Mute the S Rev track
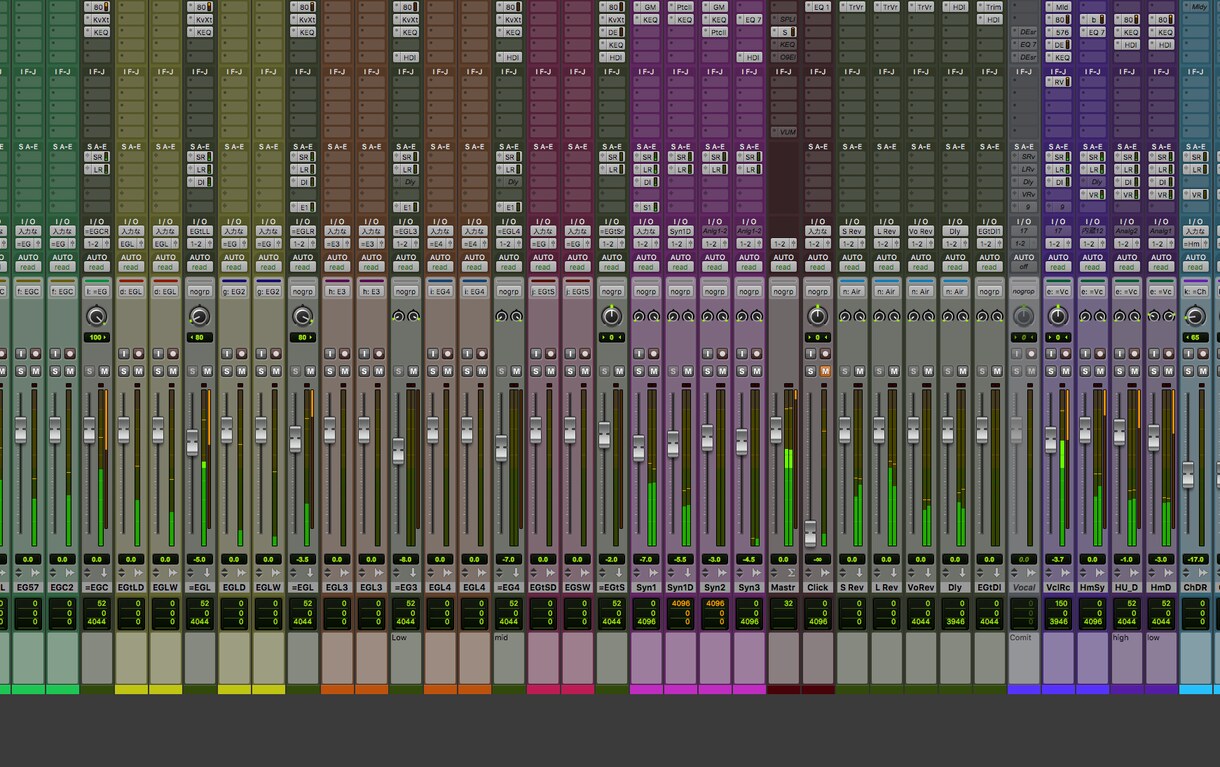Viewport: 1220px width, 767px height. [x=859, y=371]
